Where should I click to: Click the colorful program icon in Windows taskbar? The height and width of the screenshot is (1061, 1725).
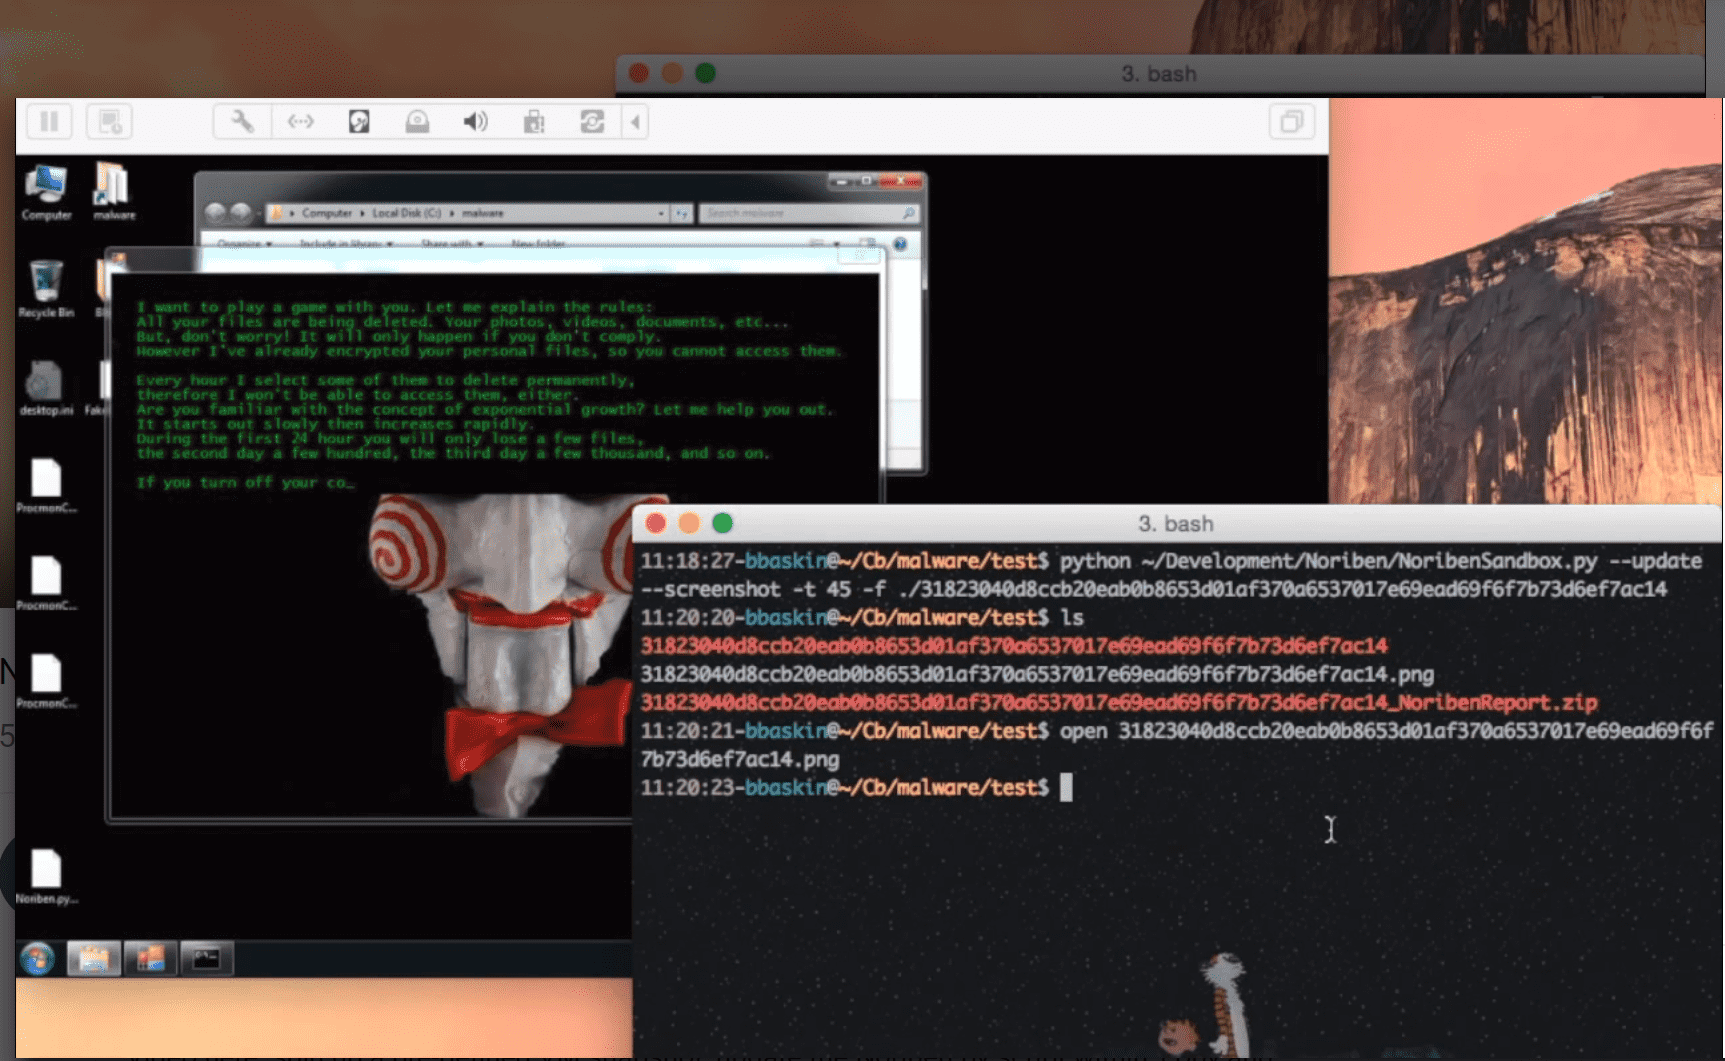[x=150, y=959]
